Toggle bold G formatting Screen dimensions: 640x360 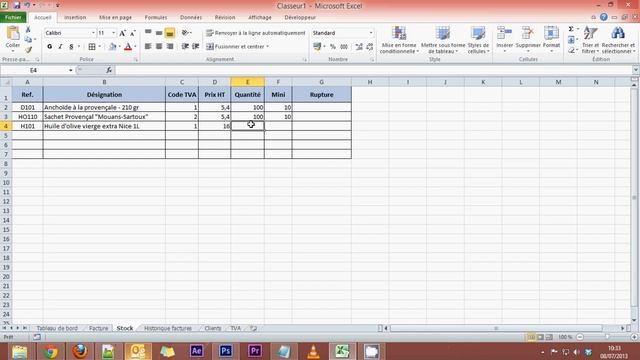[x=49, y=47]
